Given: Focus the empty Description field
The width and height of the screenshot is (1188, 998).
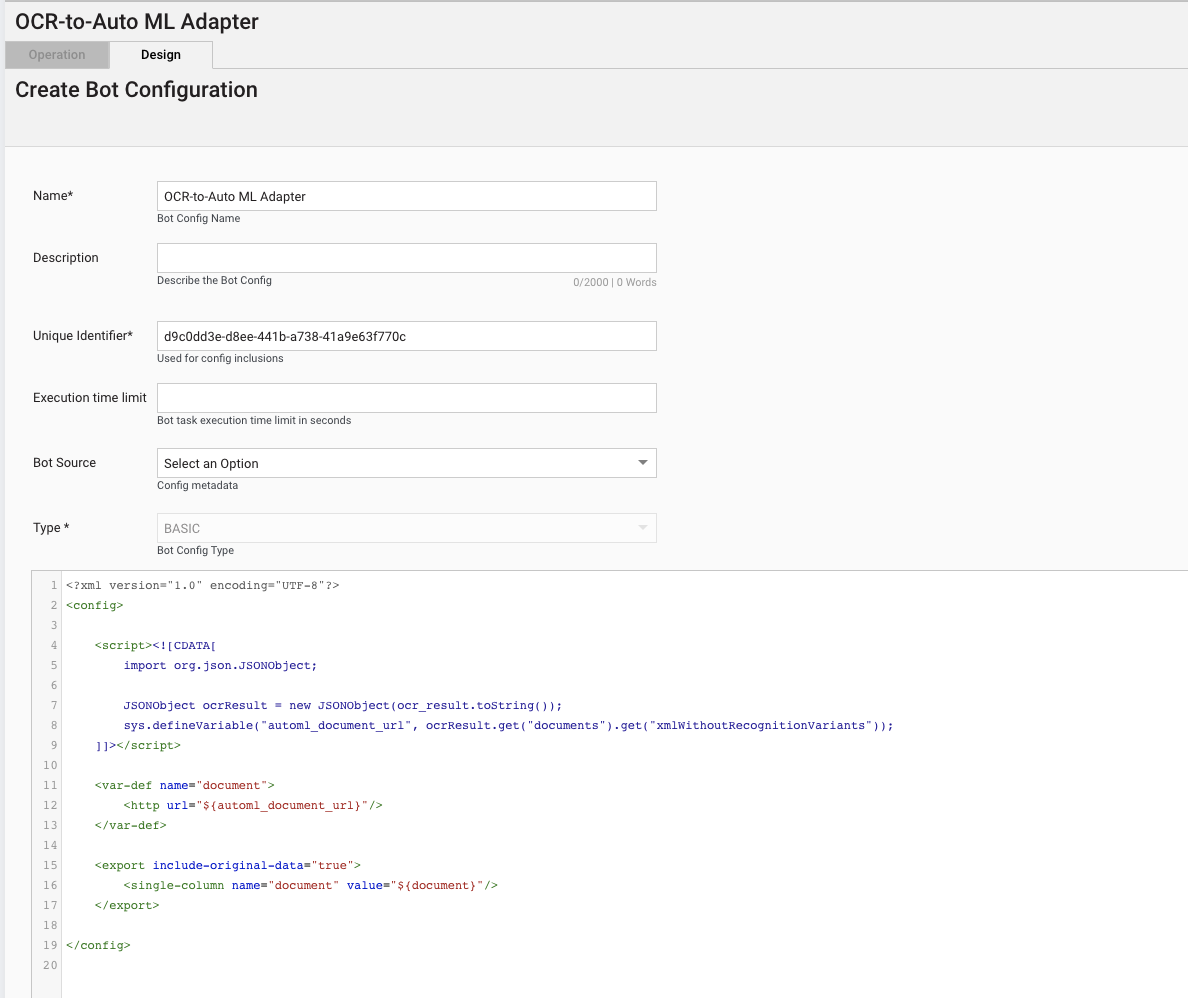Looking at the screenshot, I should click(406, 258).
